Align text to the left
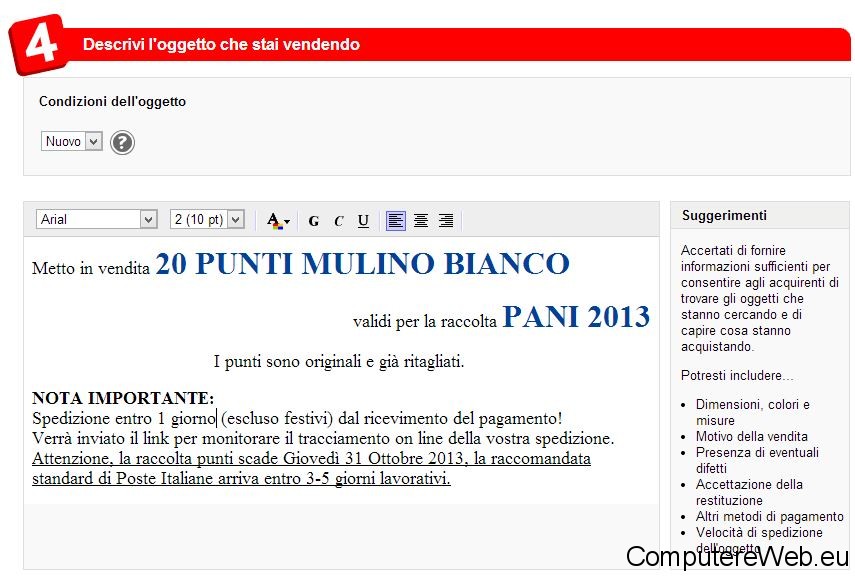This screenshot has height=576, width=855. click(x=396, y=221)
